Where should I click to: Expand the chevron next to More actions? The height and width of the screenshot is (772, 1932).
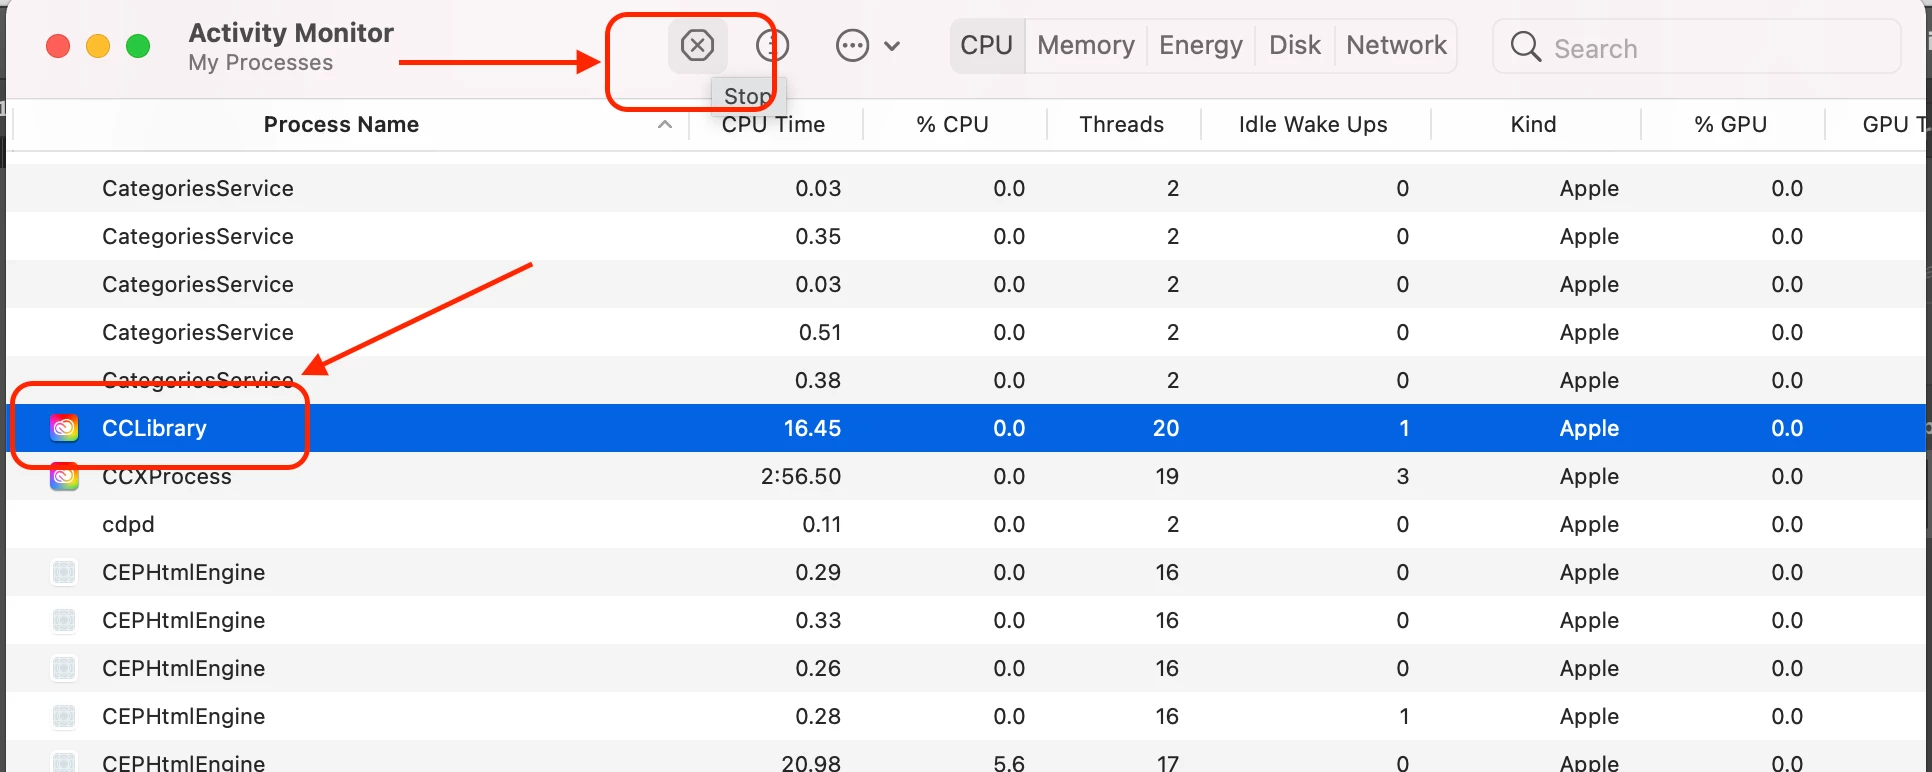tap(892, 46)
